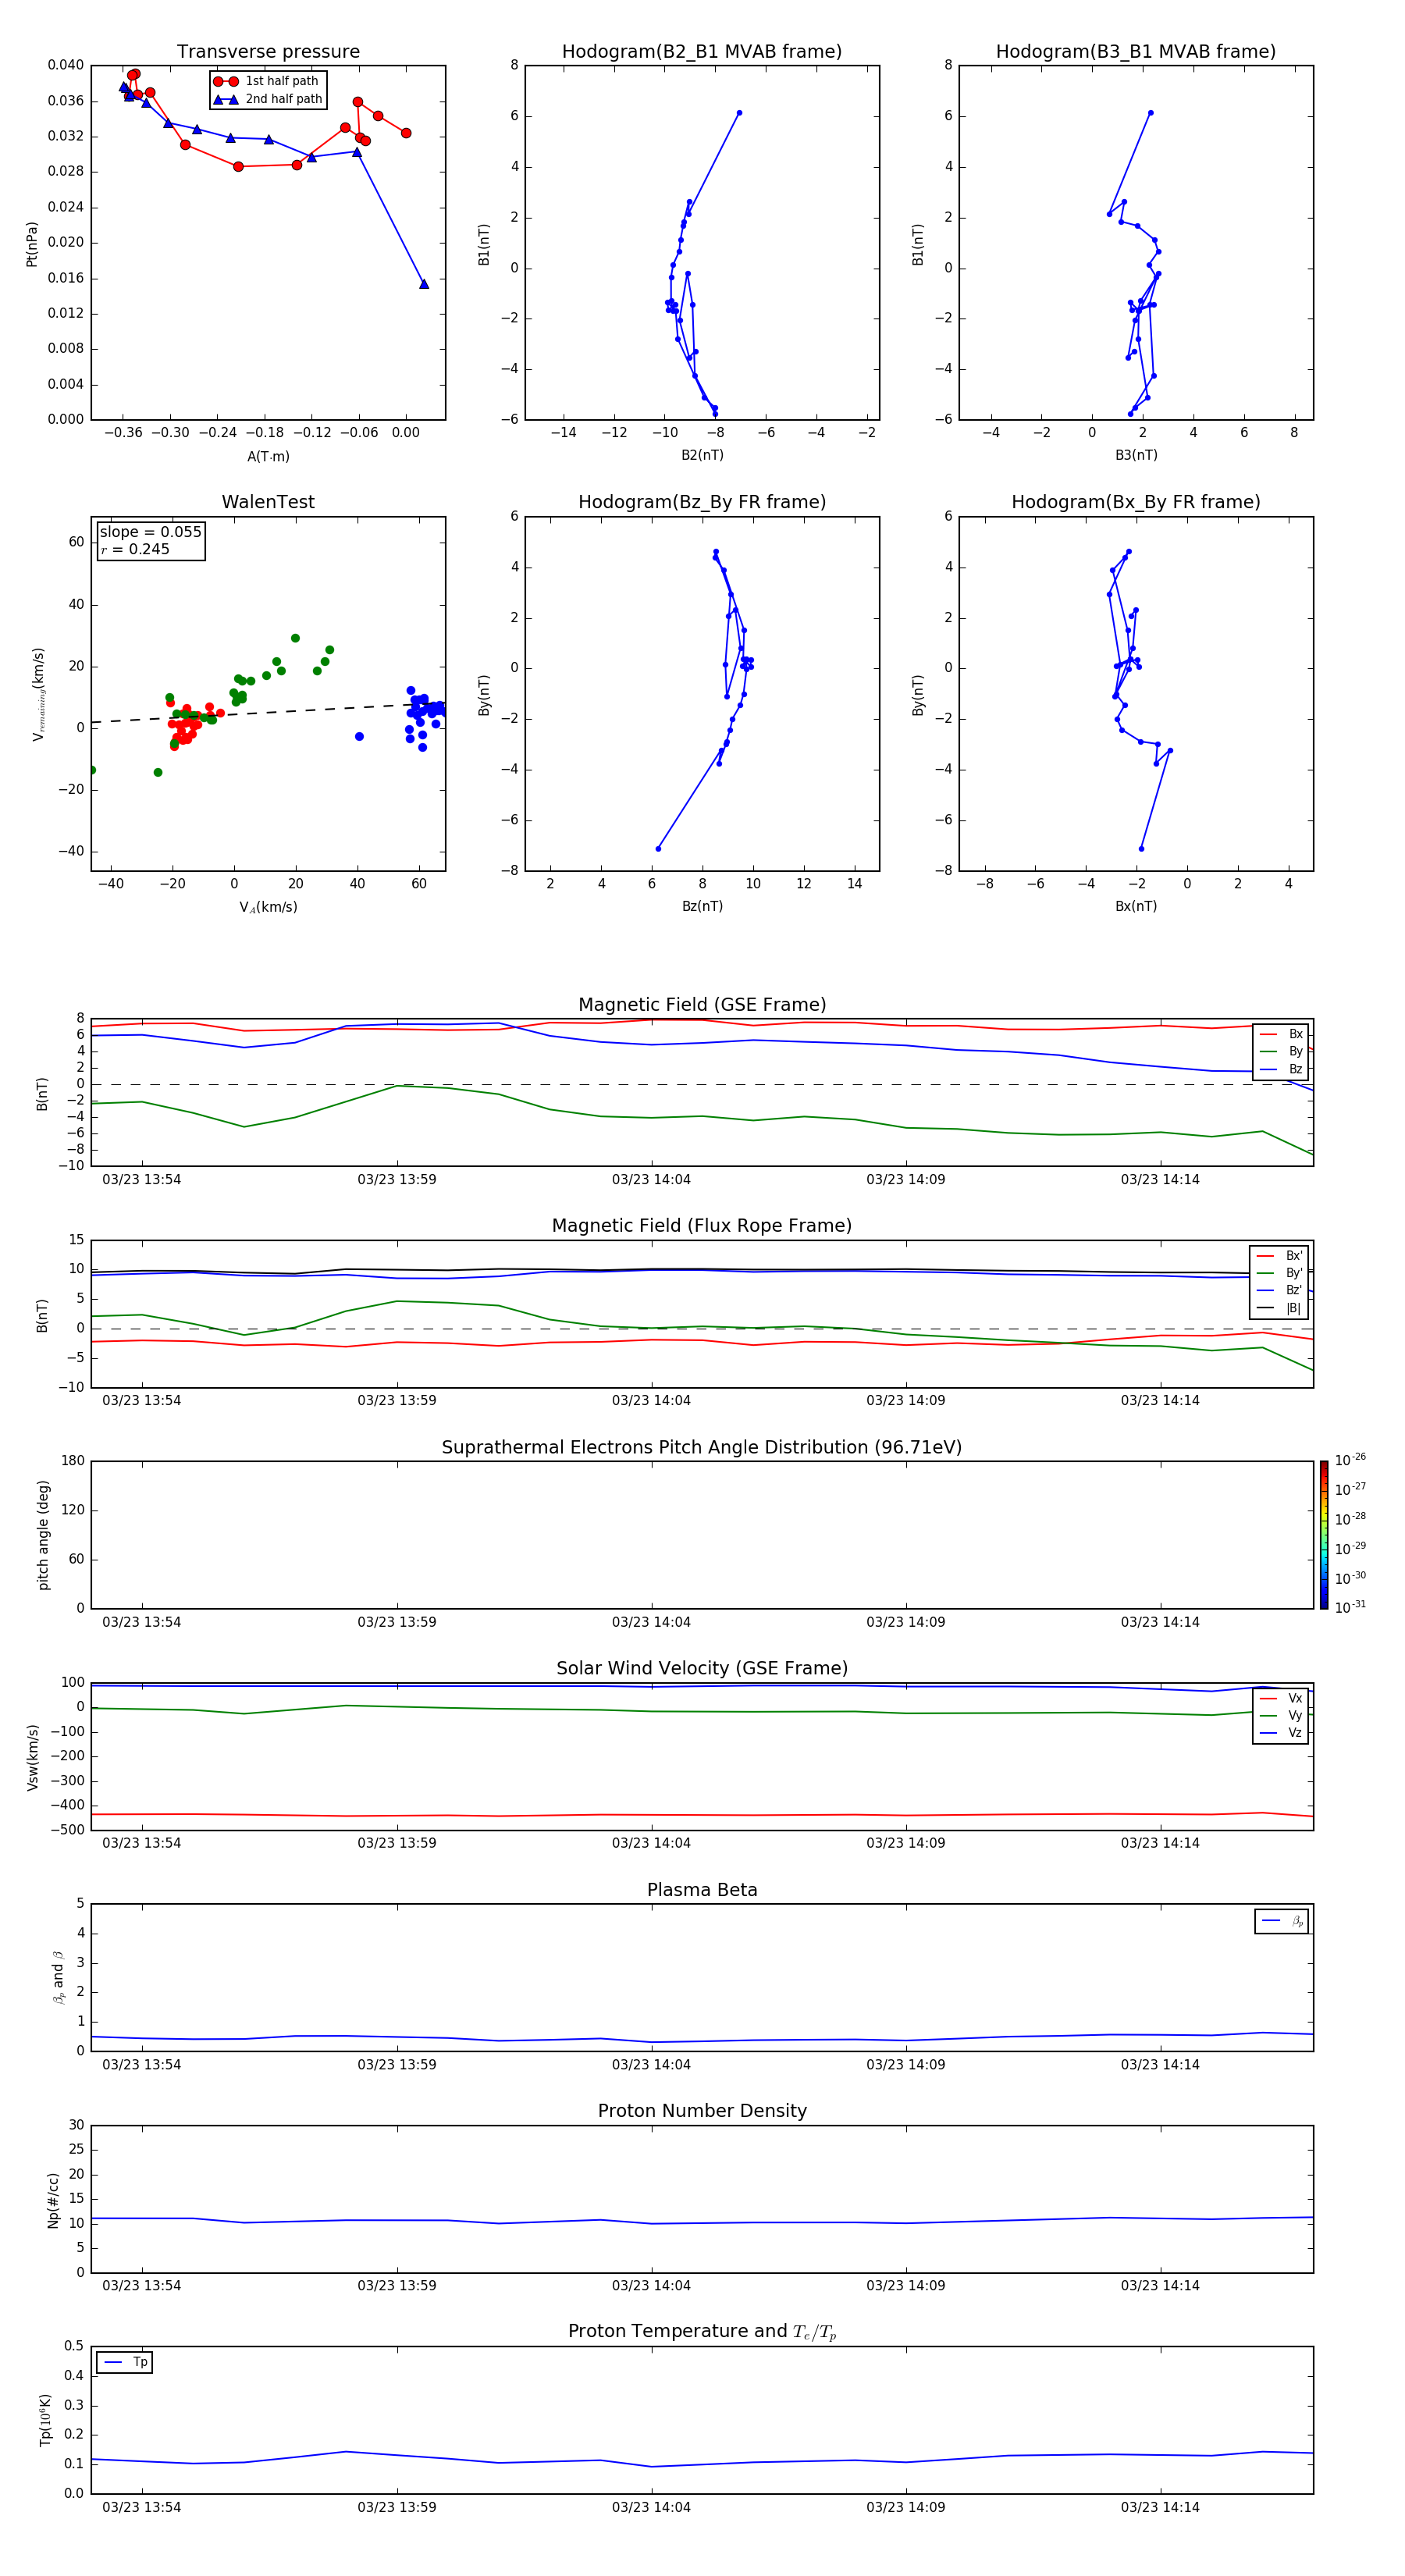
Task: Click the Suprathermal Electrons Pitch Angle Distribution title
Action: click(702, 1448)
